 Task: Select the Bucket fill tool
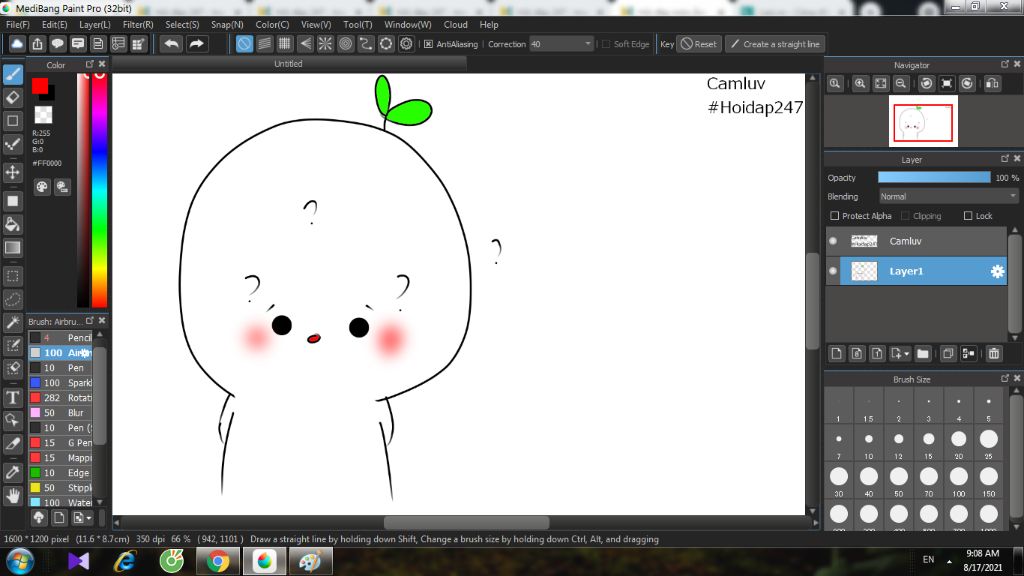12,225
